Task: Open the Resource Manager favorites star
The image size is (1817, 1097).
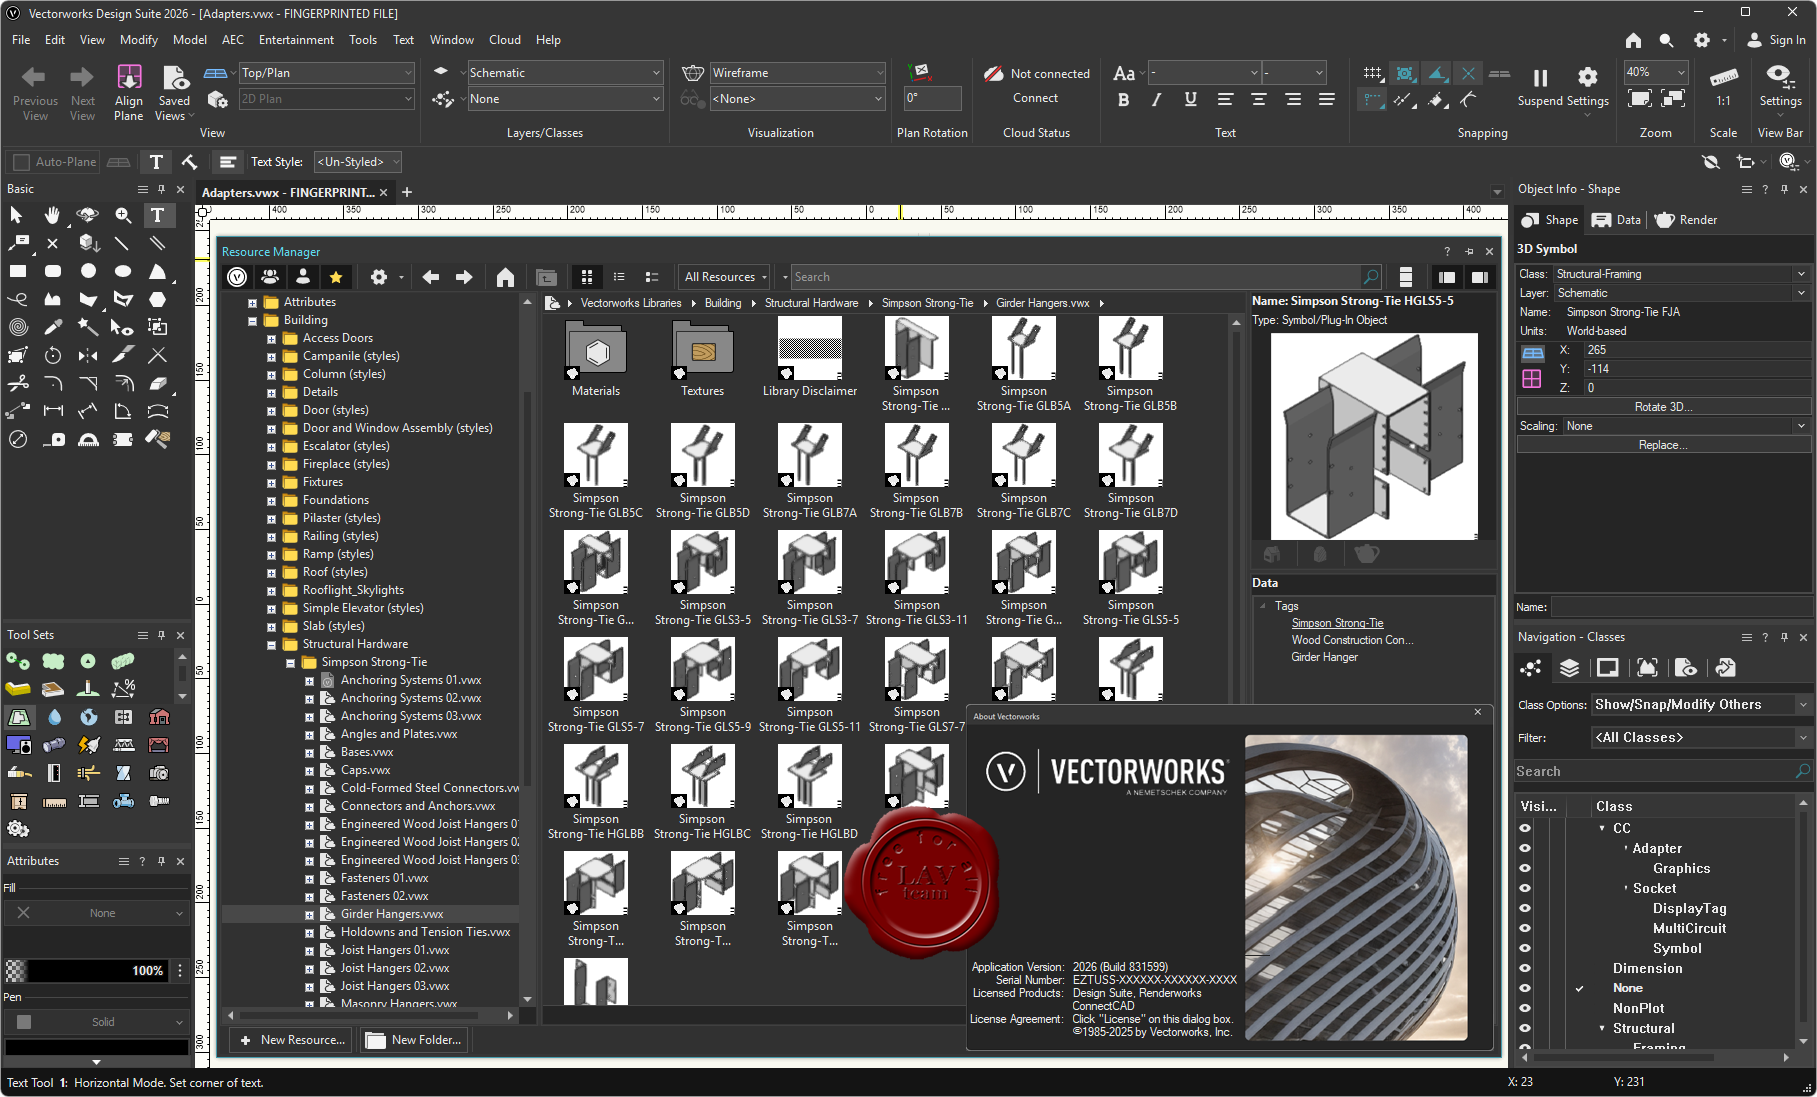Action: point(336,277)
